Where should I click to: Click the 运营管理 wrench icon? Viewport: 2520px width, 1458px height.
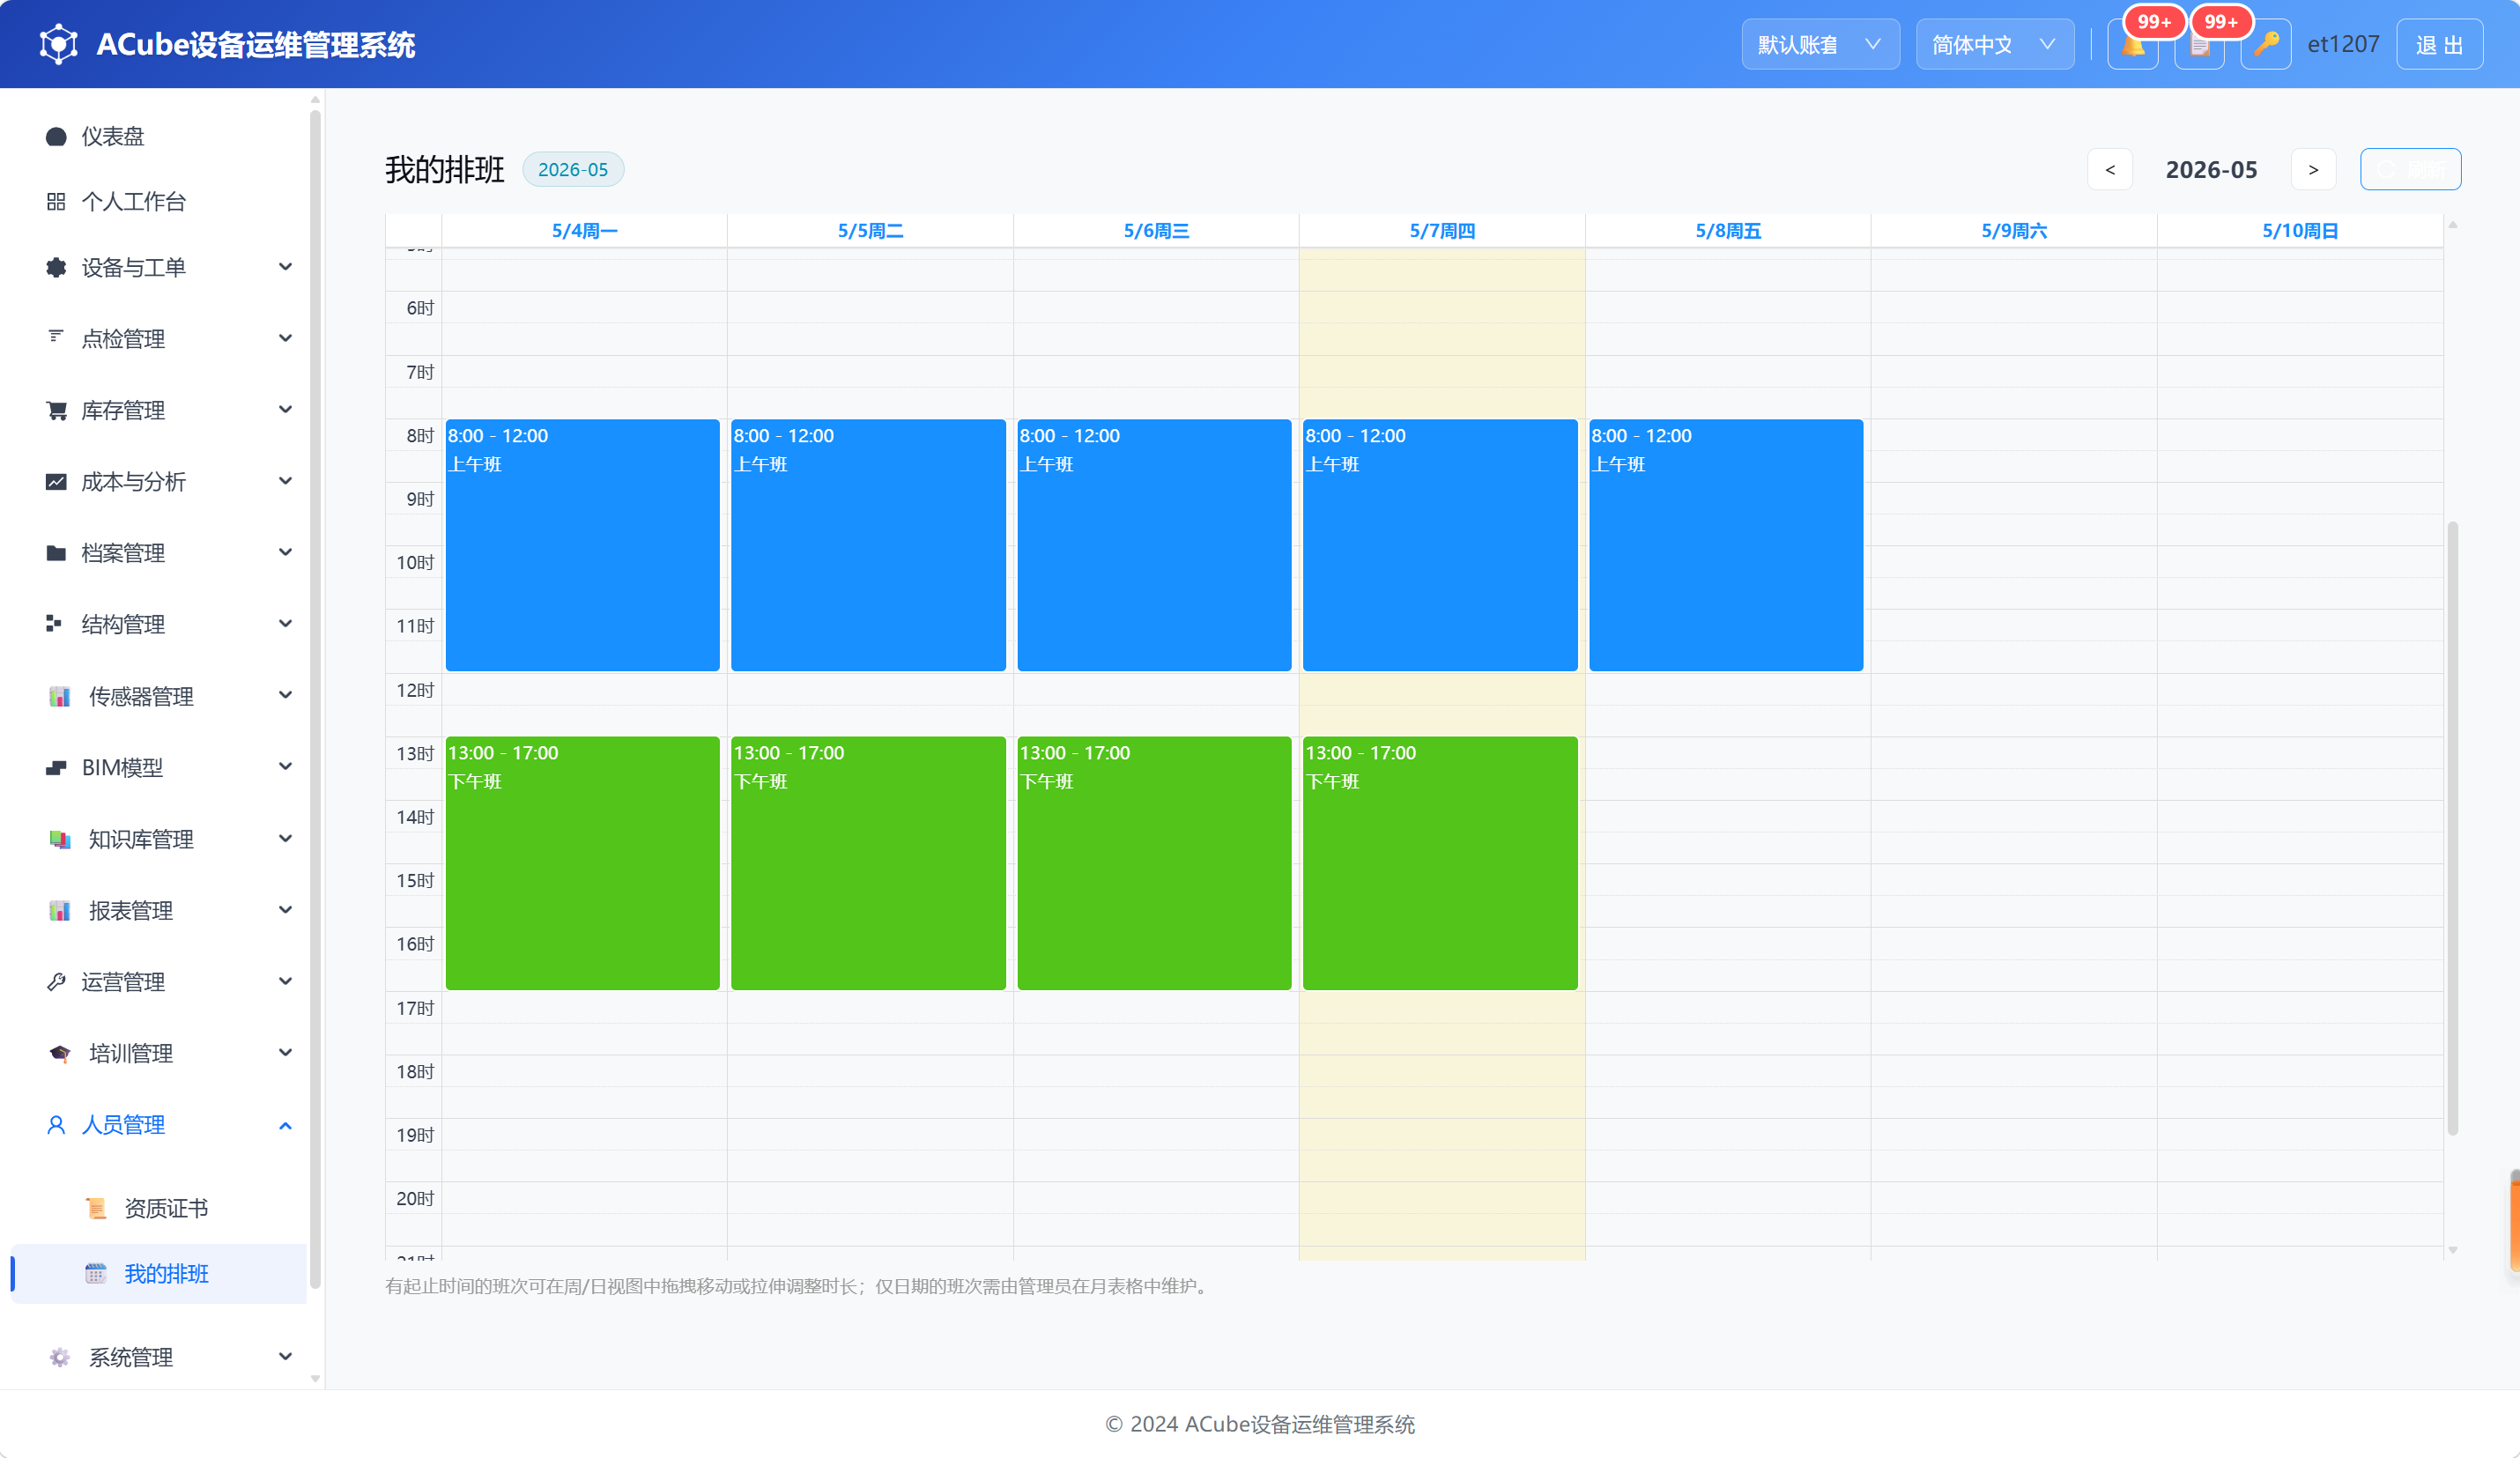56,982
